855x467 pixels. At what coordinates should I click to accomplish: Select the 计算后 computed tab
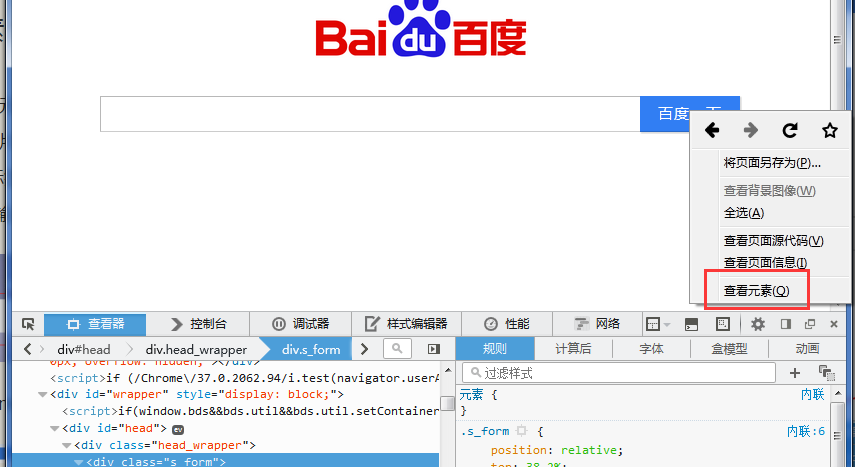573,349
